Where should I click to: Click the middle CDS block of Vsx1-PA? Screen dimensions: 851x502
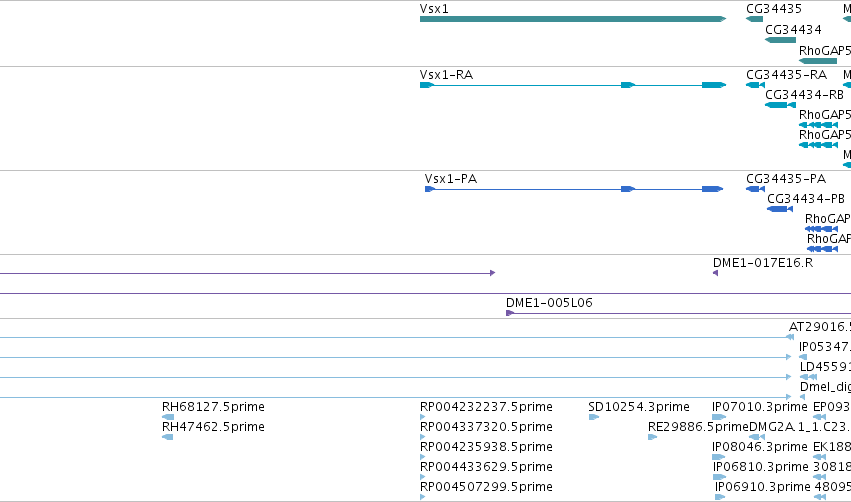628,189
